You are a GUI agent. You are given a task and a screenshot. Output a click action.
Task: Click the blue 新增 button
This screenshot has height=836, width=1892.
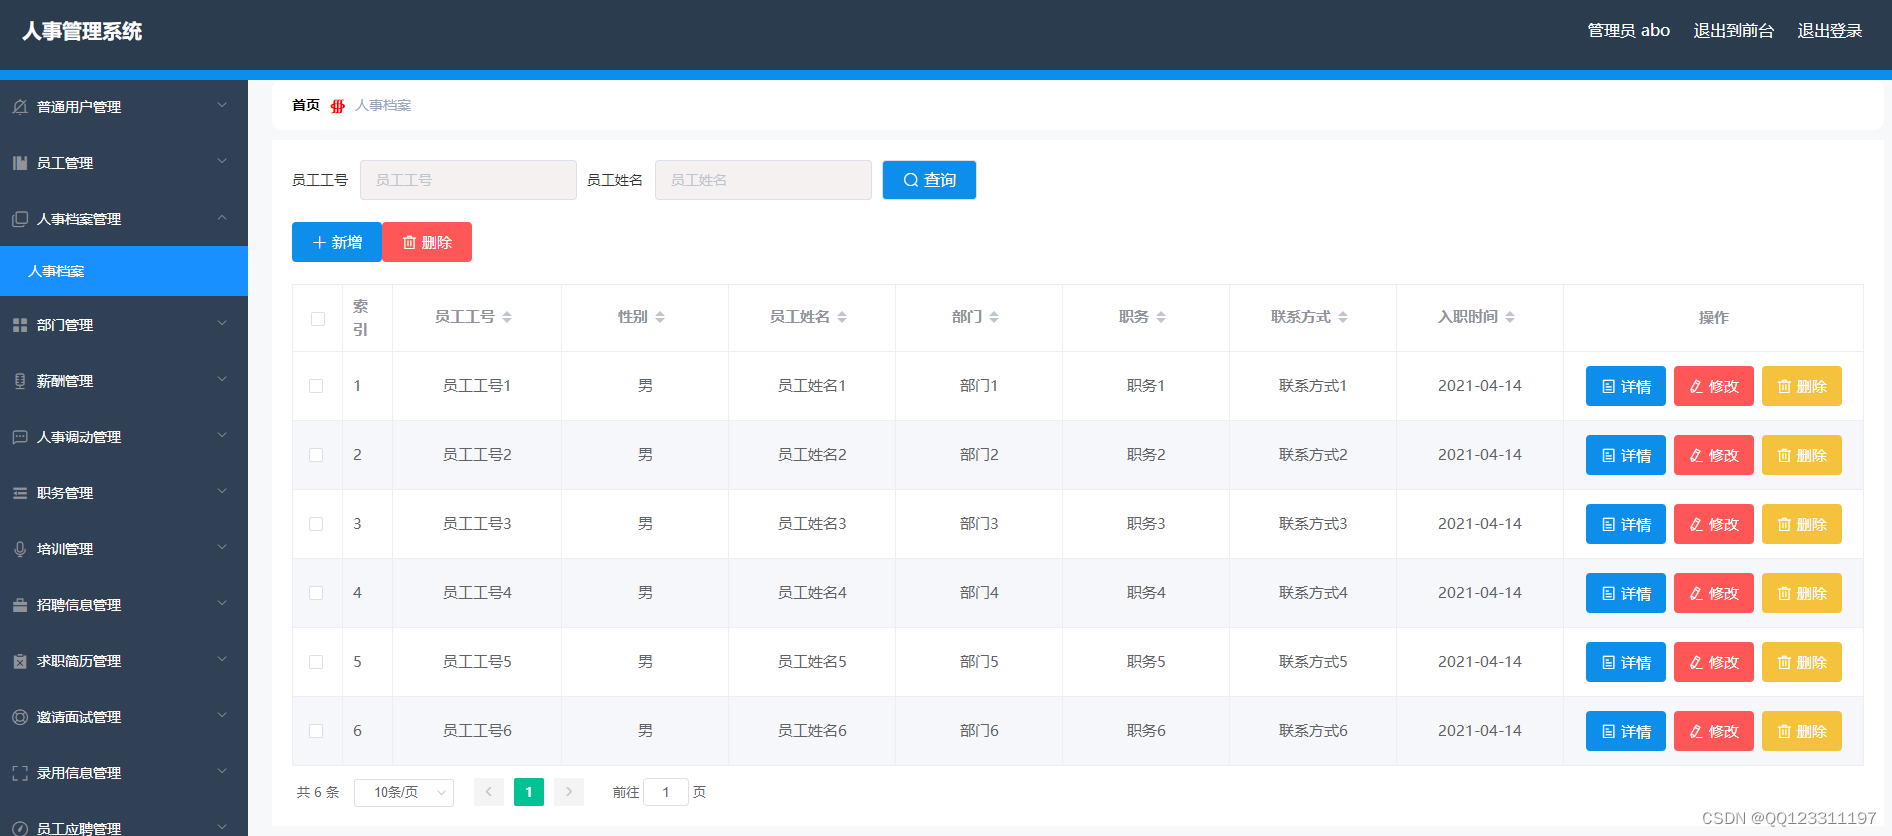click(x=336, y=242)
